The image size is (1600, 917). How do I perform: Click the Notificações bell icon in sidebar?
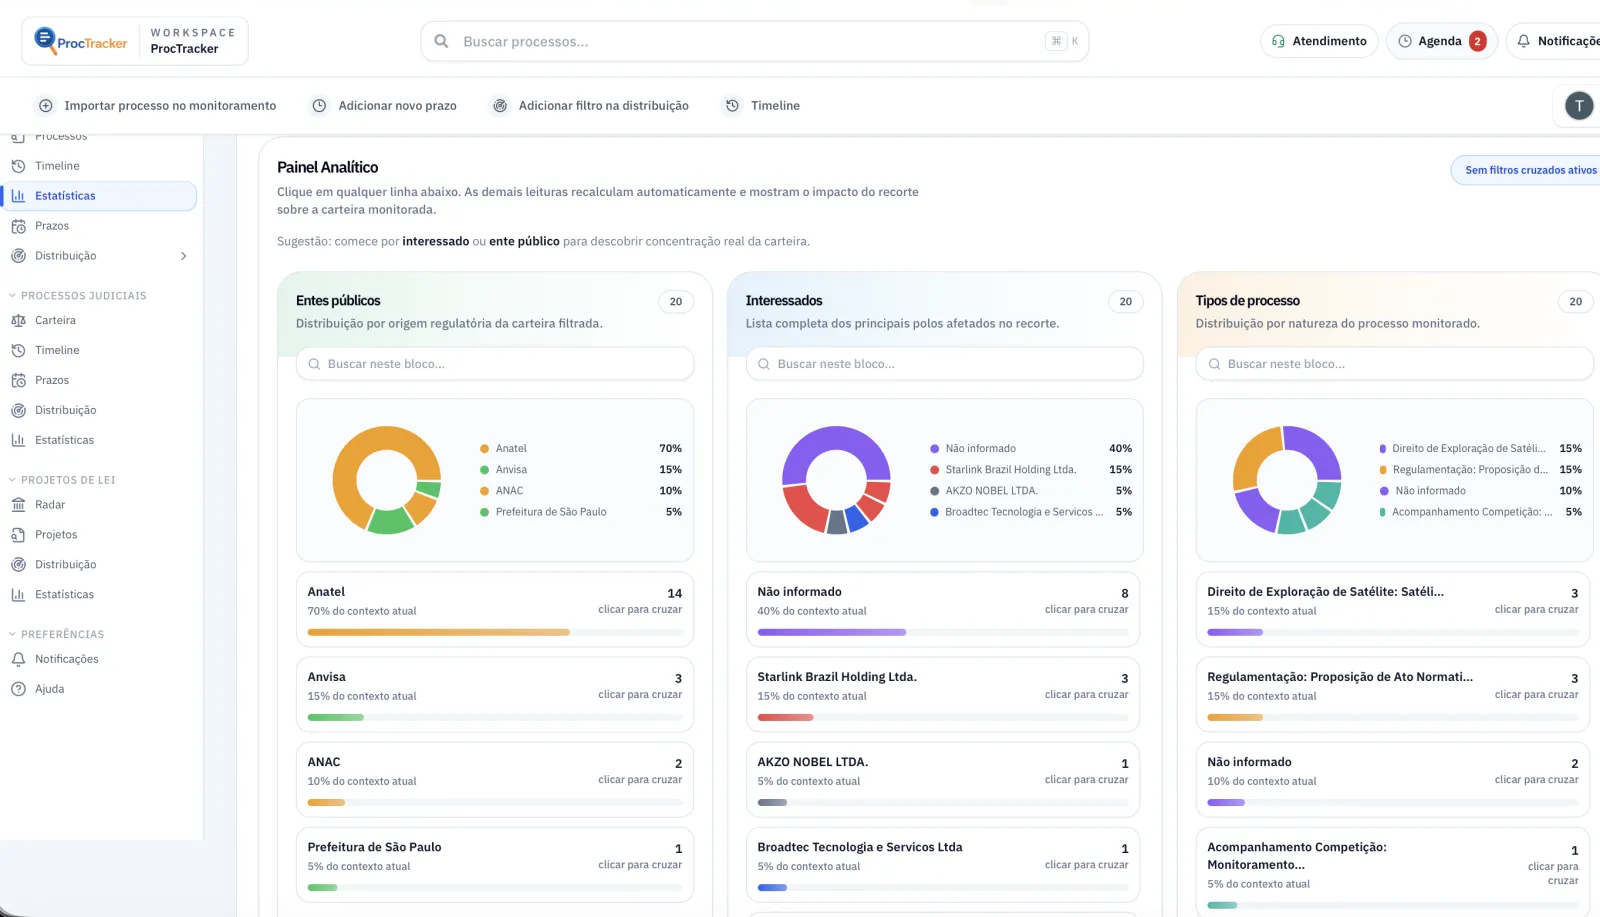click(x=18, y=659)
